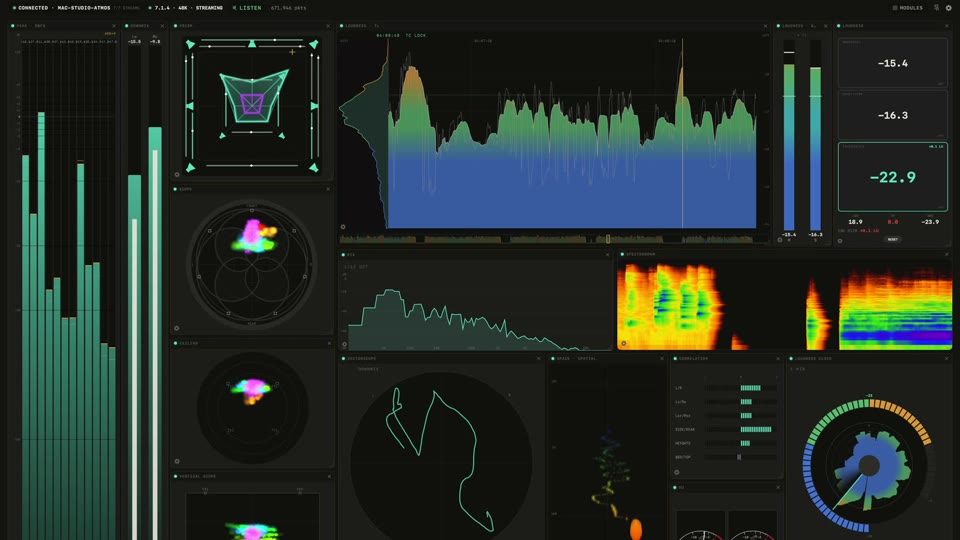Toggle the LISTEN speaker control

point(247,8)
